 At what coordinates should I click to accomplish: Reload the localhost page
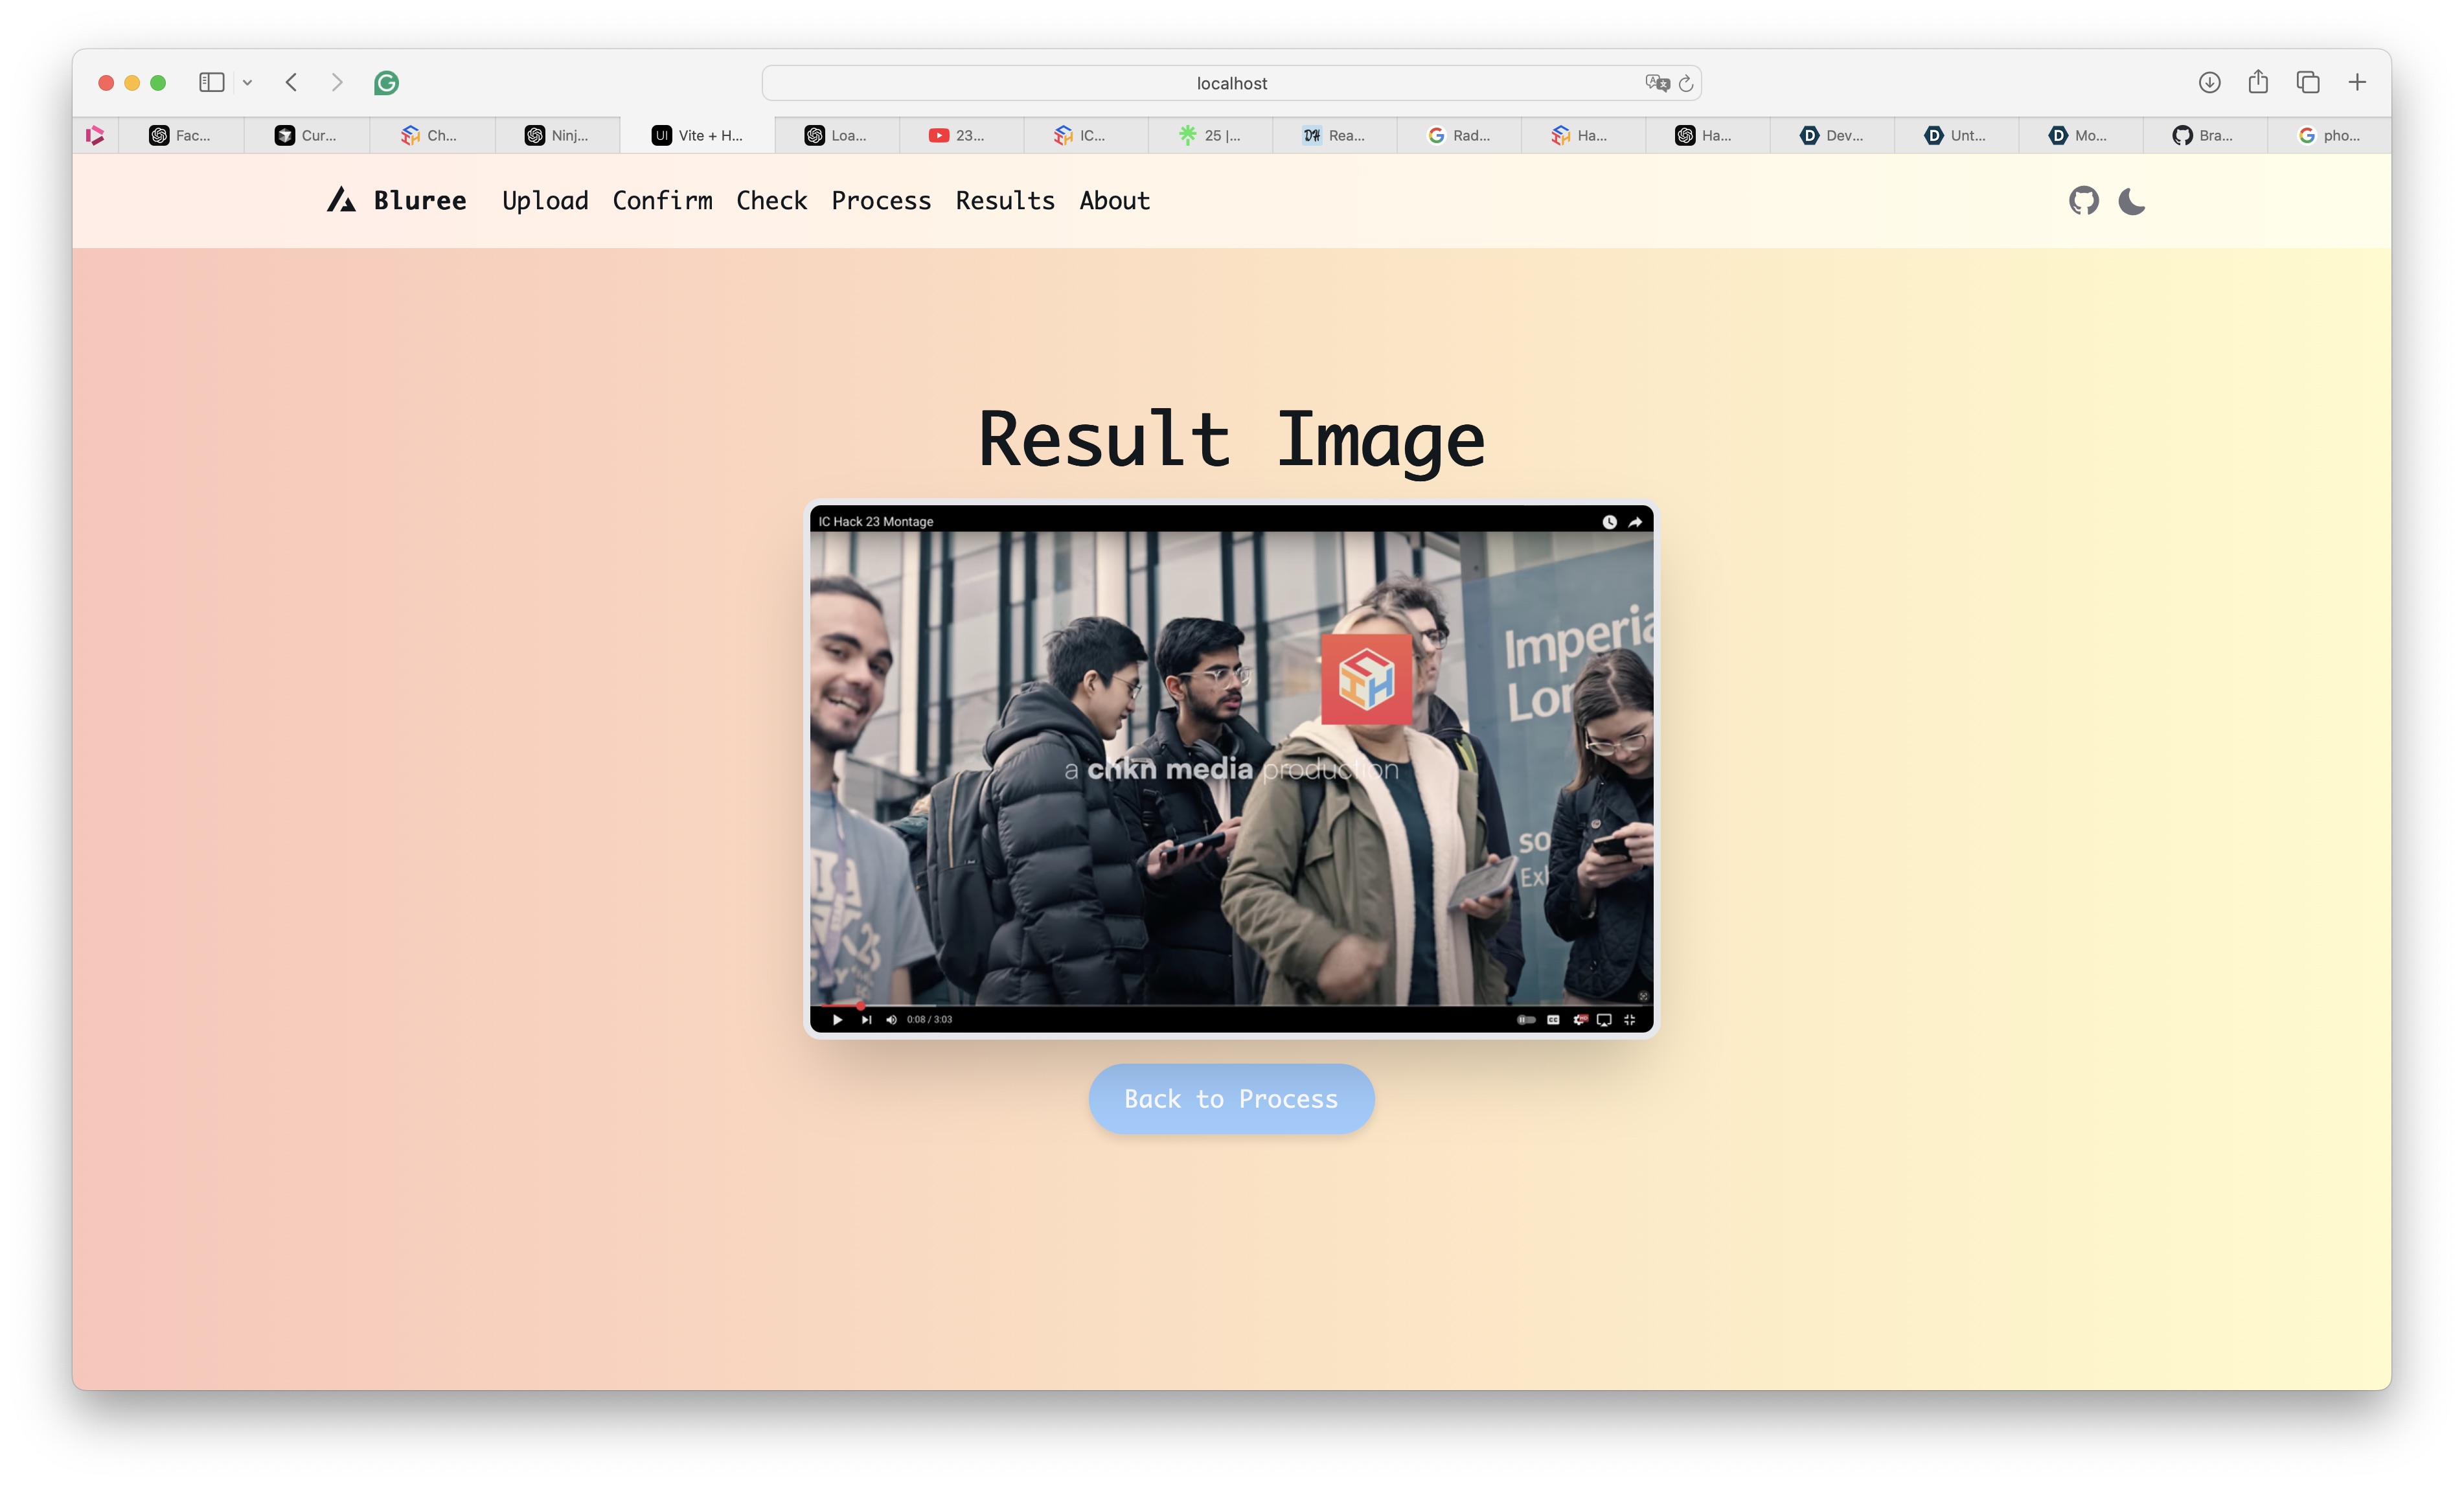[1686, 83]
